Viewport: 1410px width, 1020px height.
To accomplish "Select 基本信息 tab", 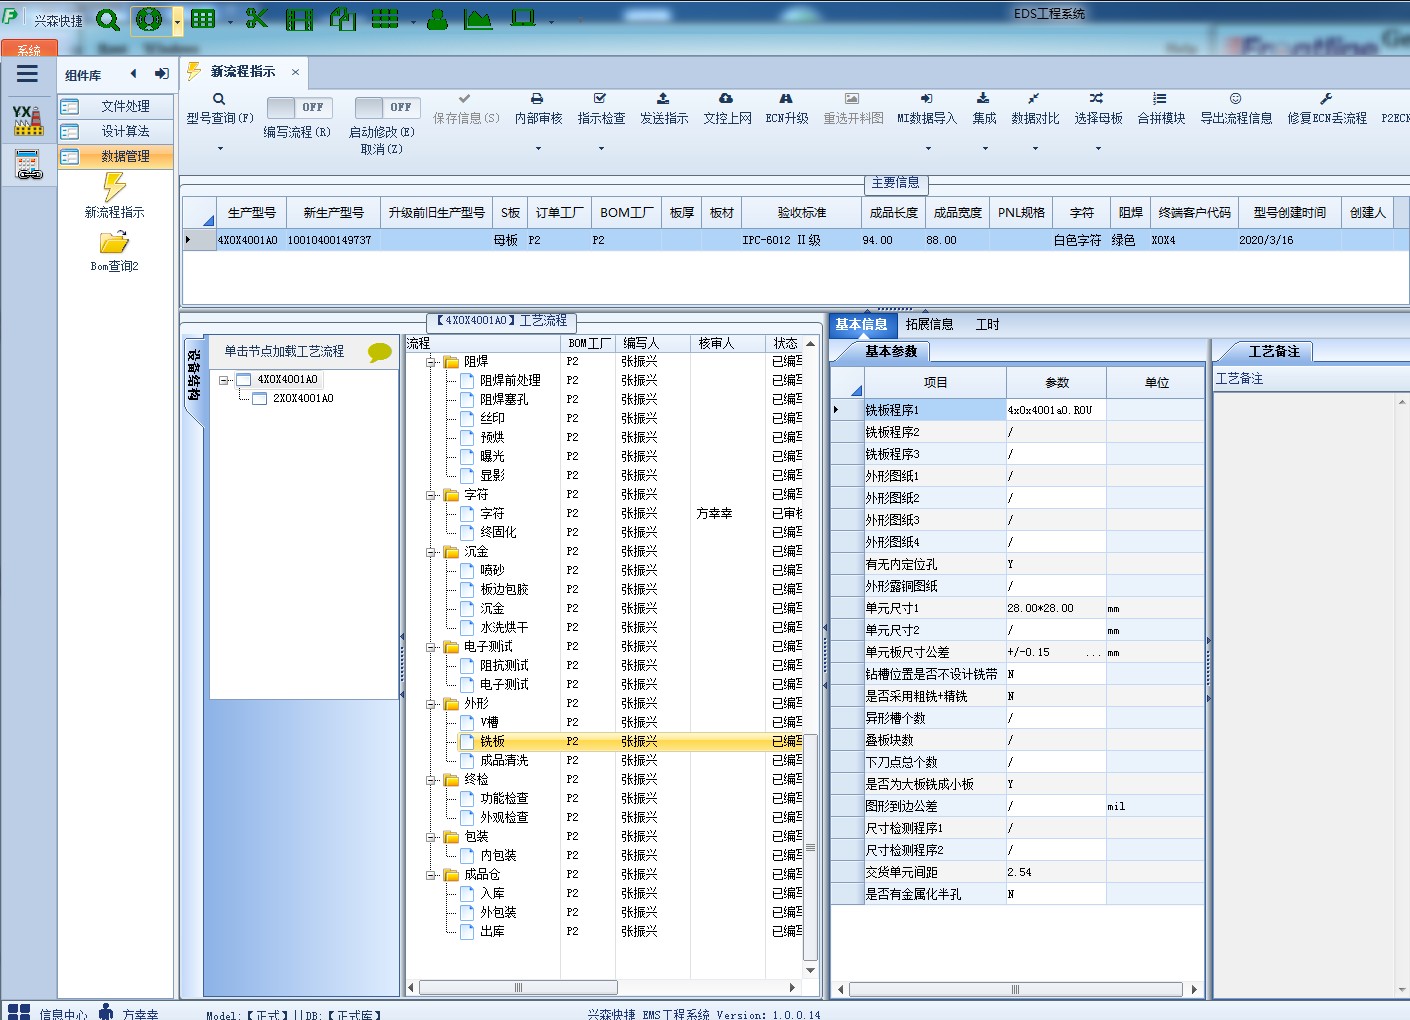I will click(x=861, y=324).
